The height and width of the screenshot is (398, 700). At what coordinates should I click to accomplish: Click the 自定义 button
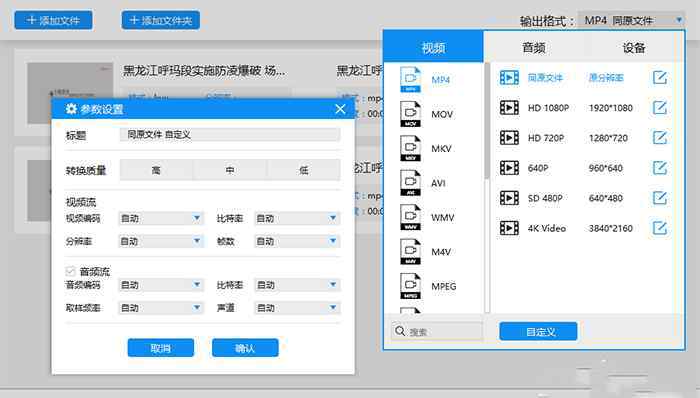pos(538,332)
